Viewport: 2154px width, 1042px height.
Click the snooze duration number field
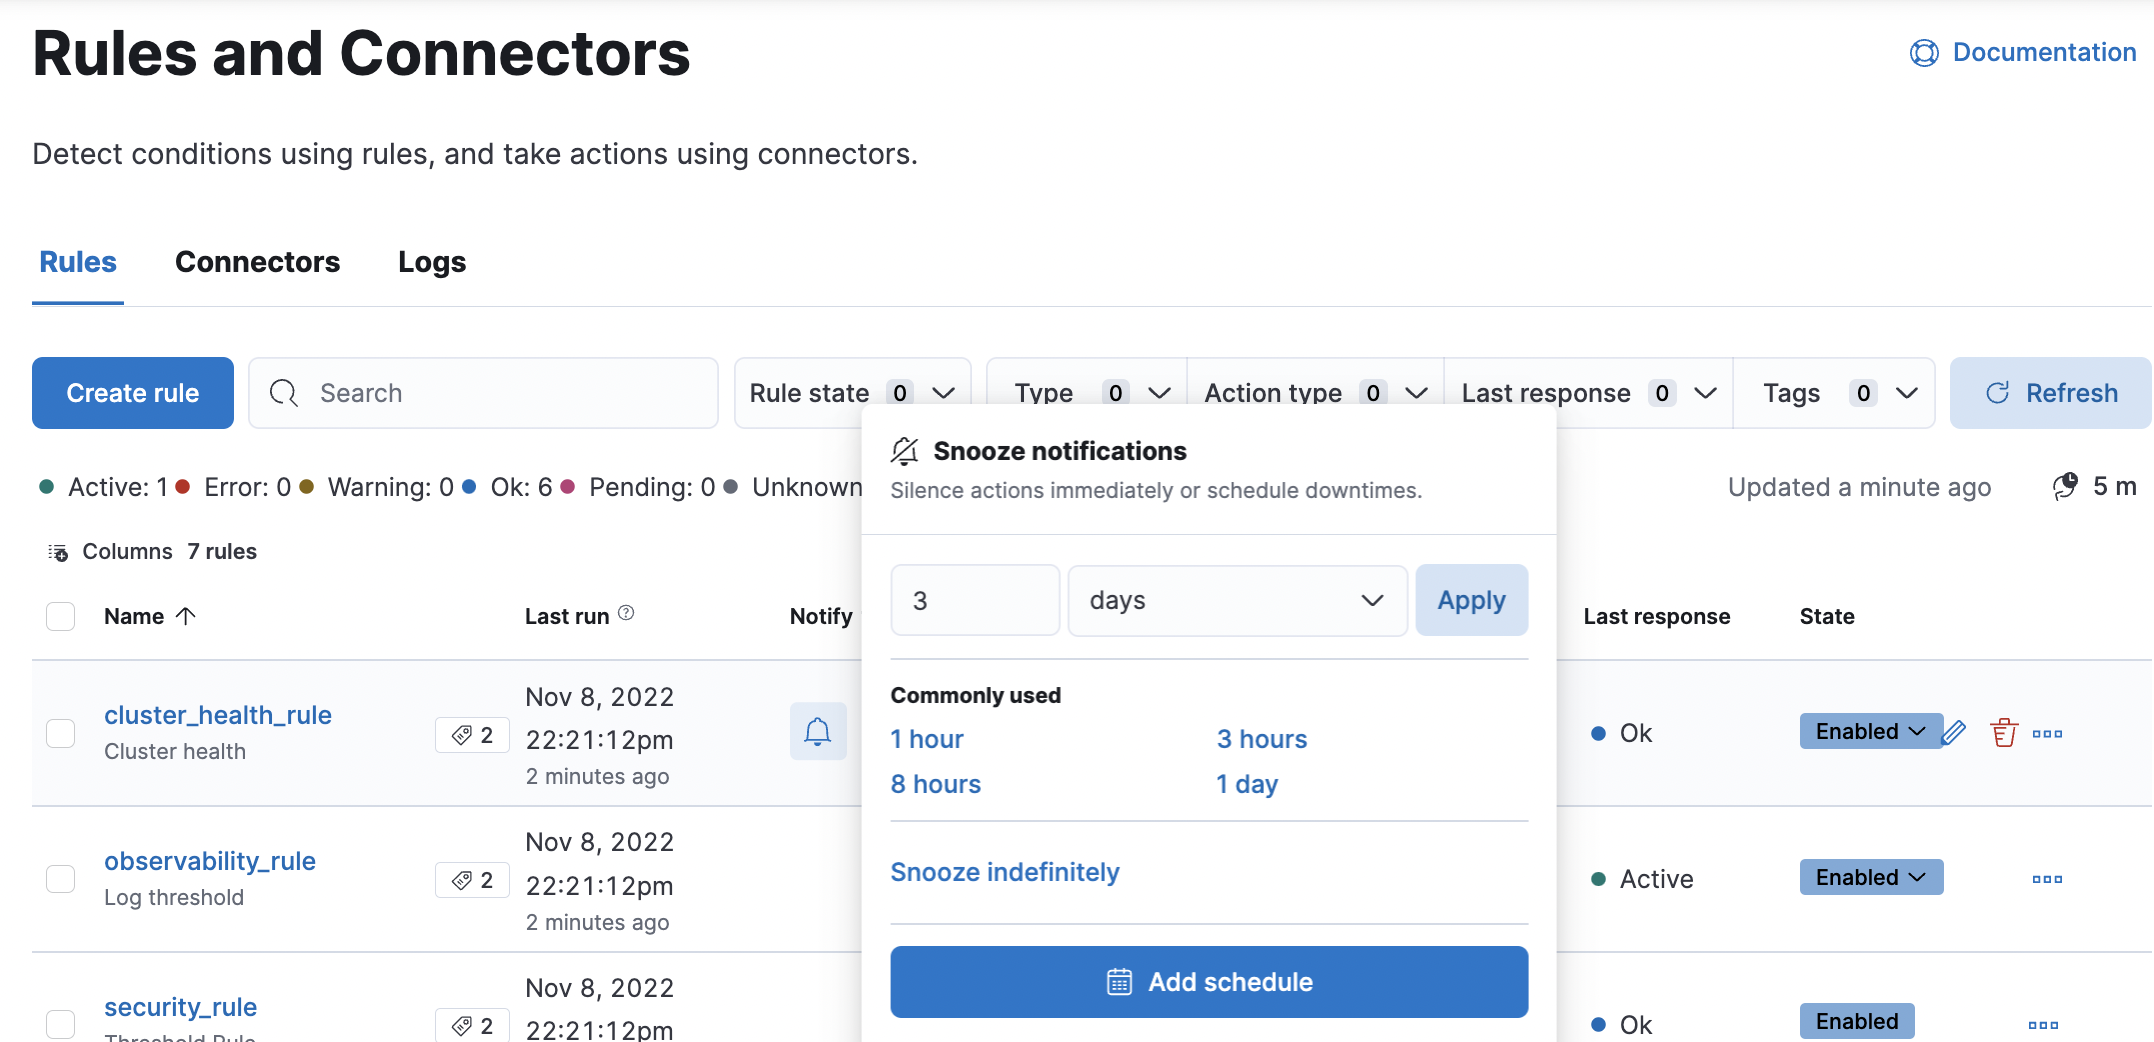click(974, 600)
